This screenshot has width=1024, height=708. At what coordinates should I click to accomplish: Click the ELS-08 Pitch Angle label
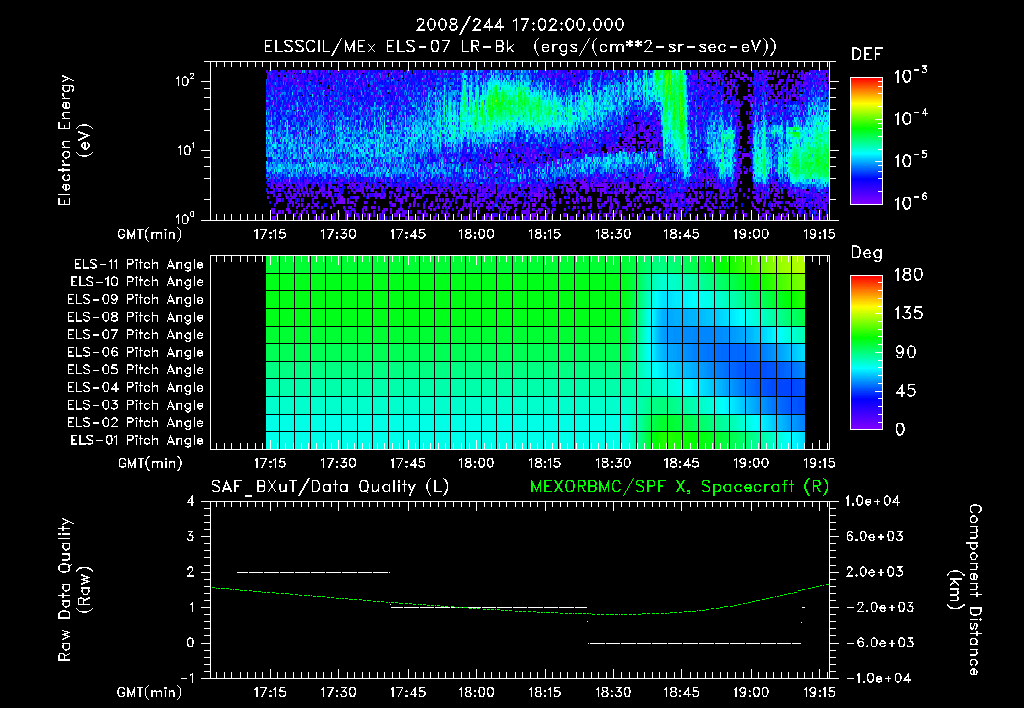[x=136, y=317]
